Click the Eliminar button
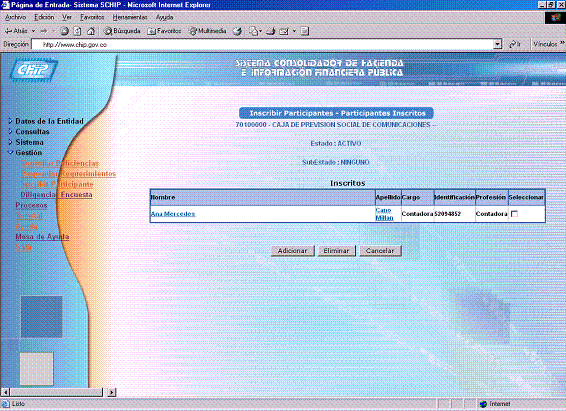This screenshot has width=566, height=411. point(336,251)
